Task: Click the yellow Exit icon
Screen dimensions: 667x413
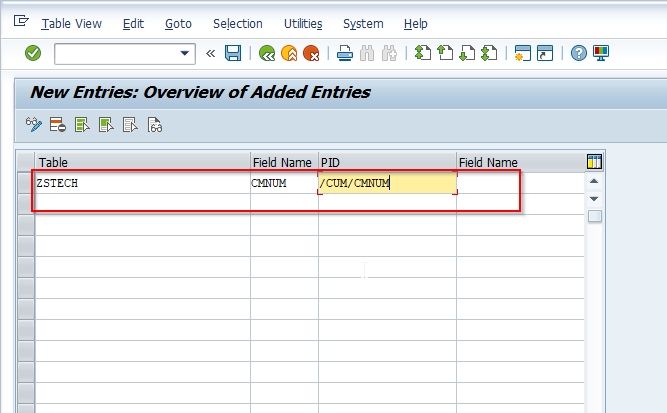Action: [289, 54]
